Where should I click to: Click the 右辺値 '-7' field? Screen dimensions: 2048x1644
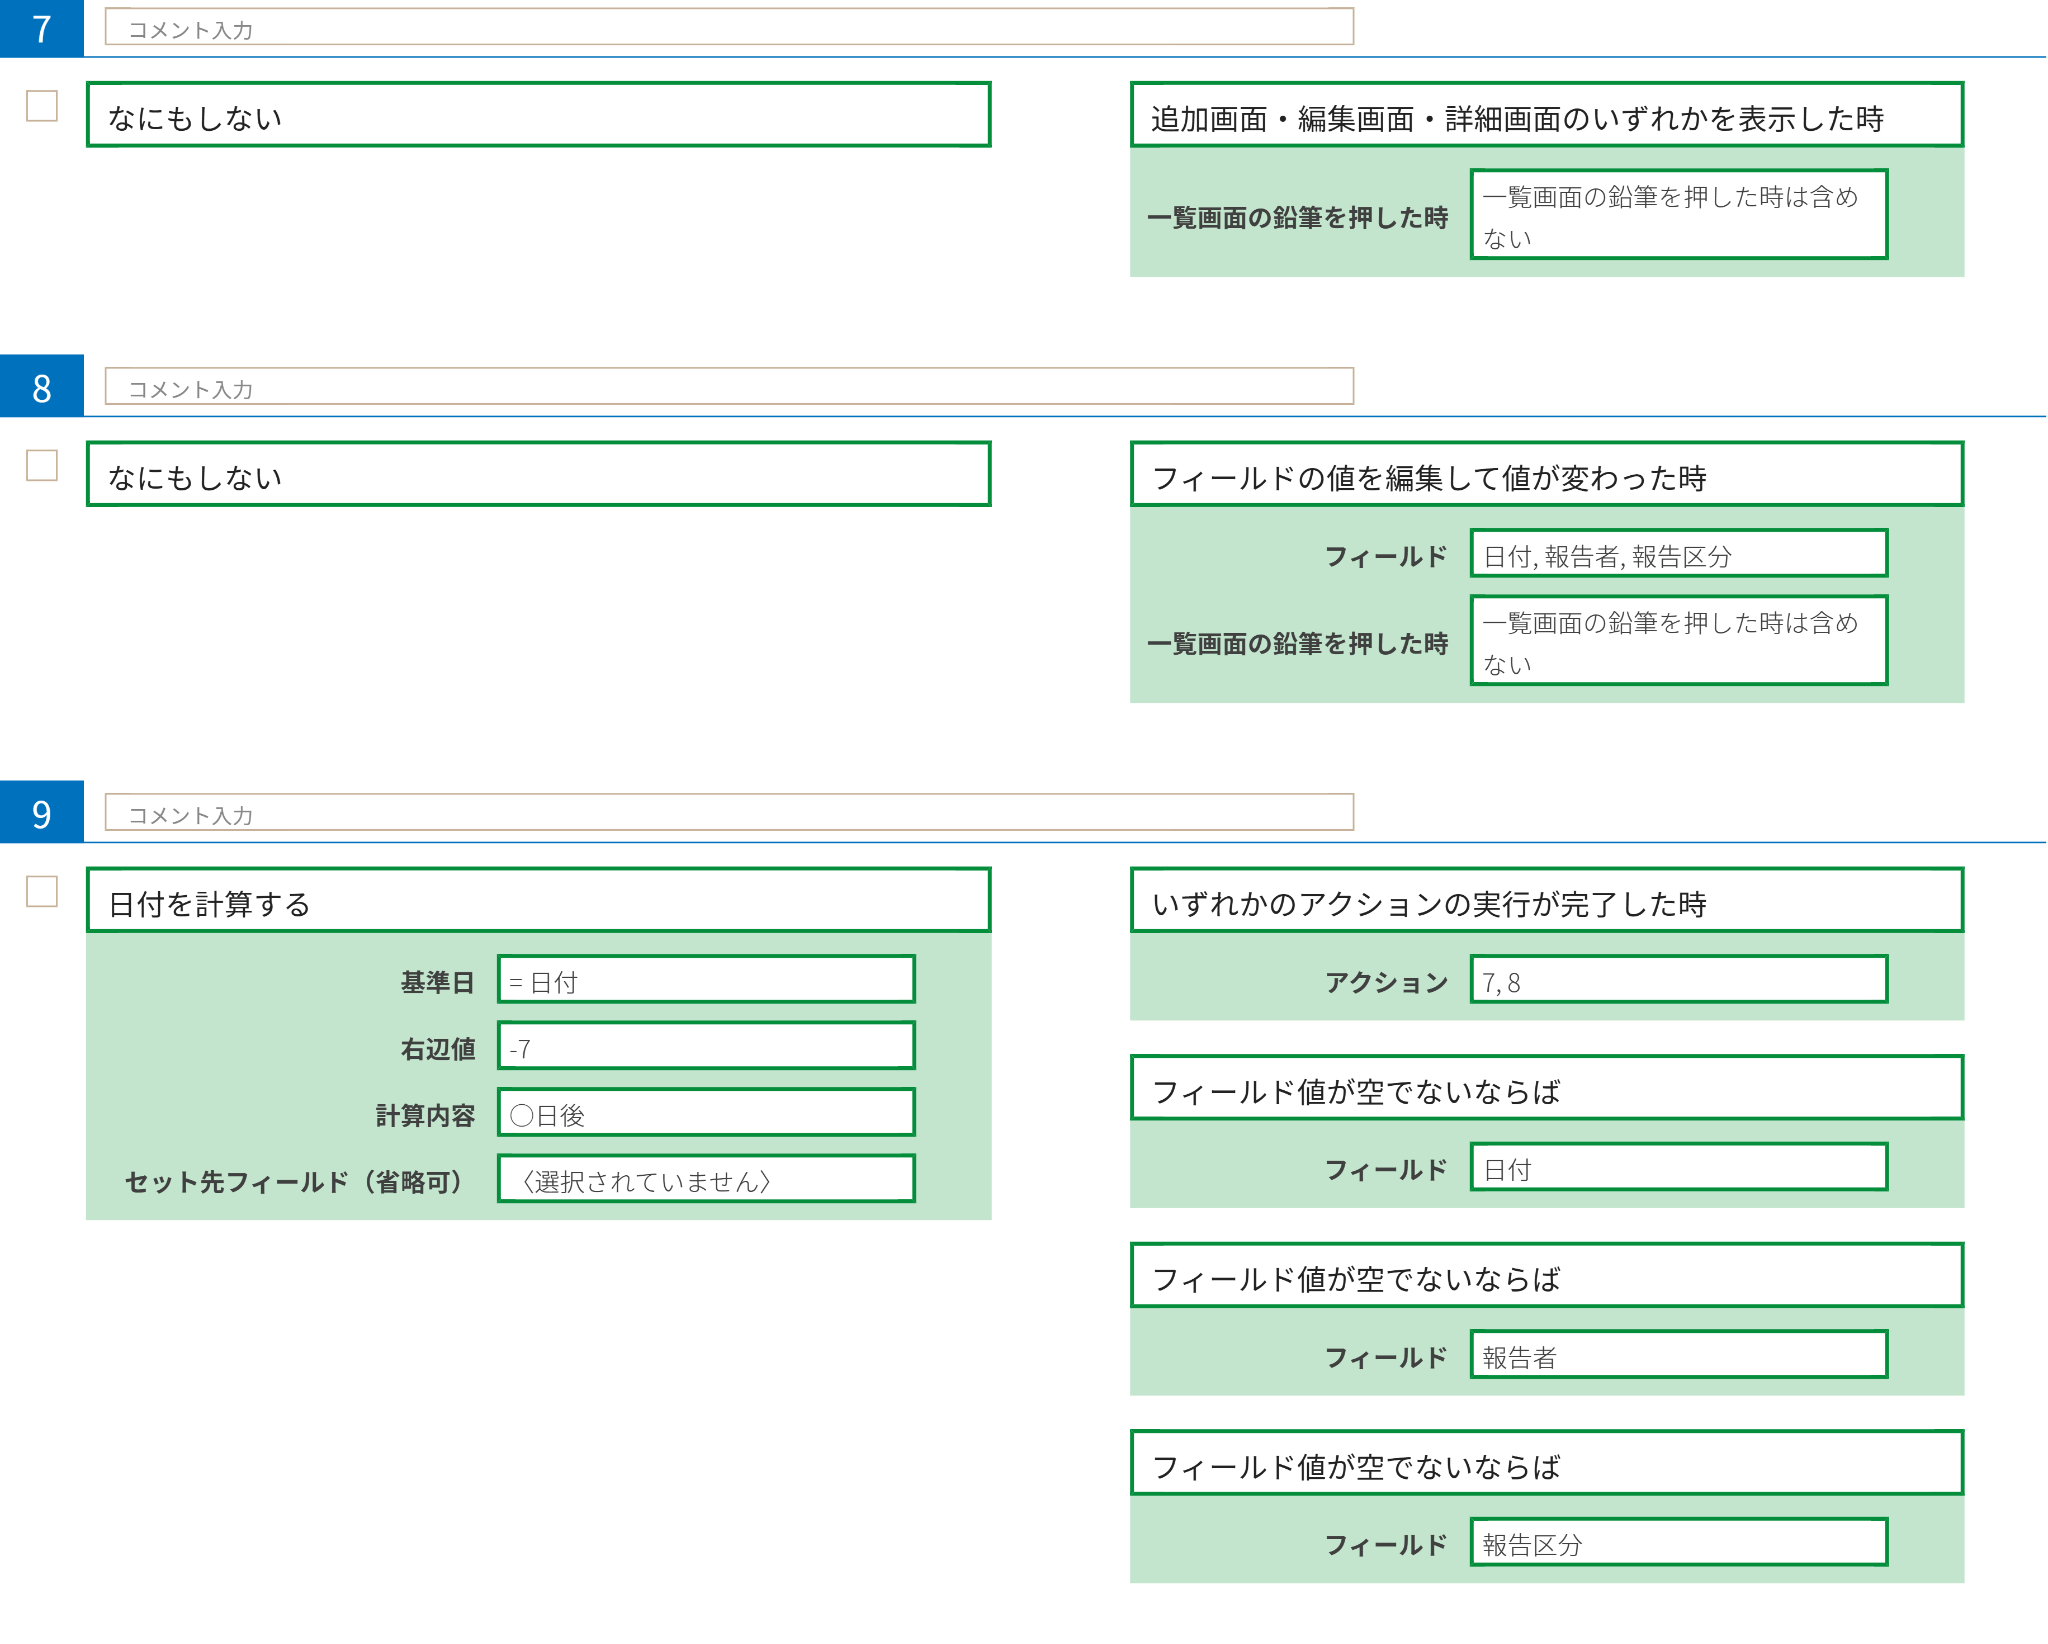tap(706, 1047)
